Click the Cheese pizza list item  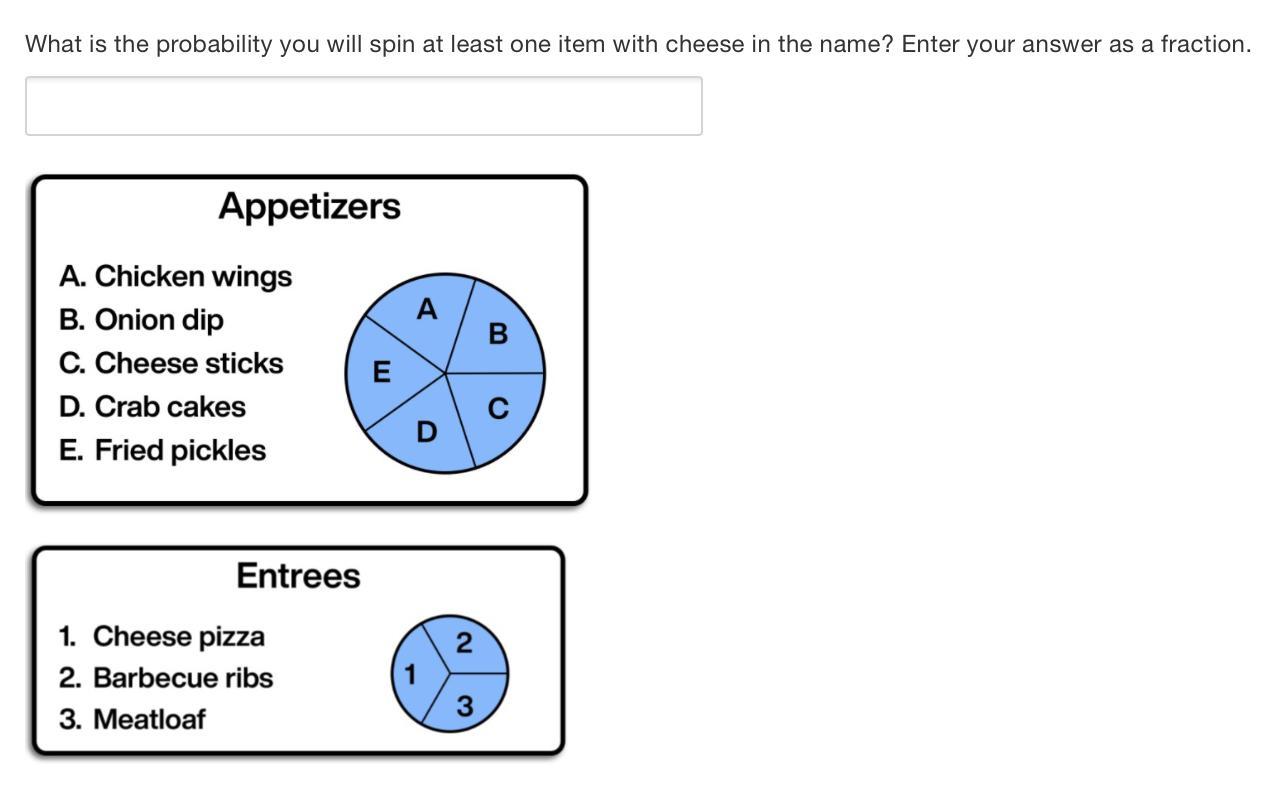(x=162, y=636)
